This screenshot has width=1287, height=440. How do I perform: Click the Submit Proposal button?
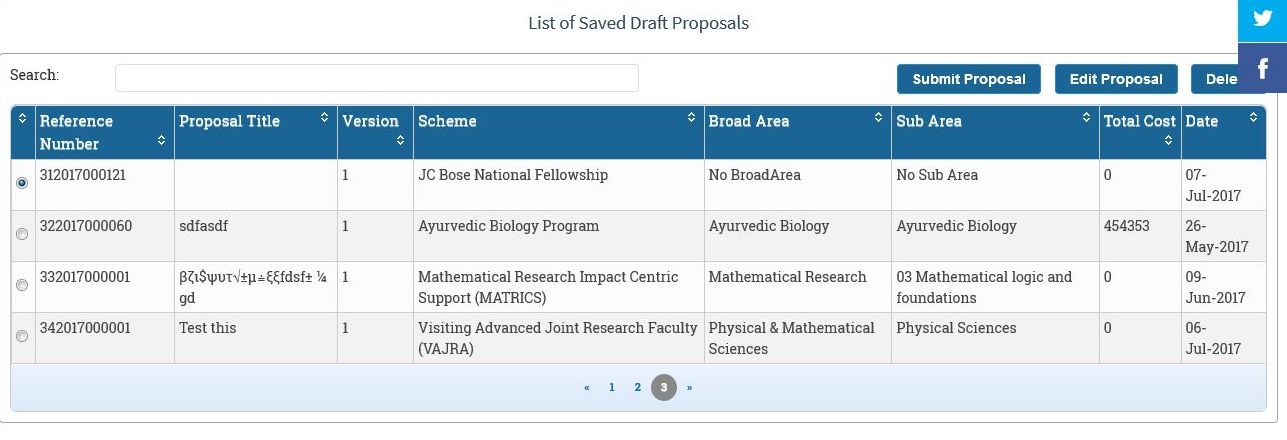coord(969,79)
